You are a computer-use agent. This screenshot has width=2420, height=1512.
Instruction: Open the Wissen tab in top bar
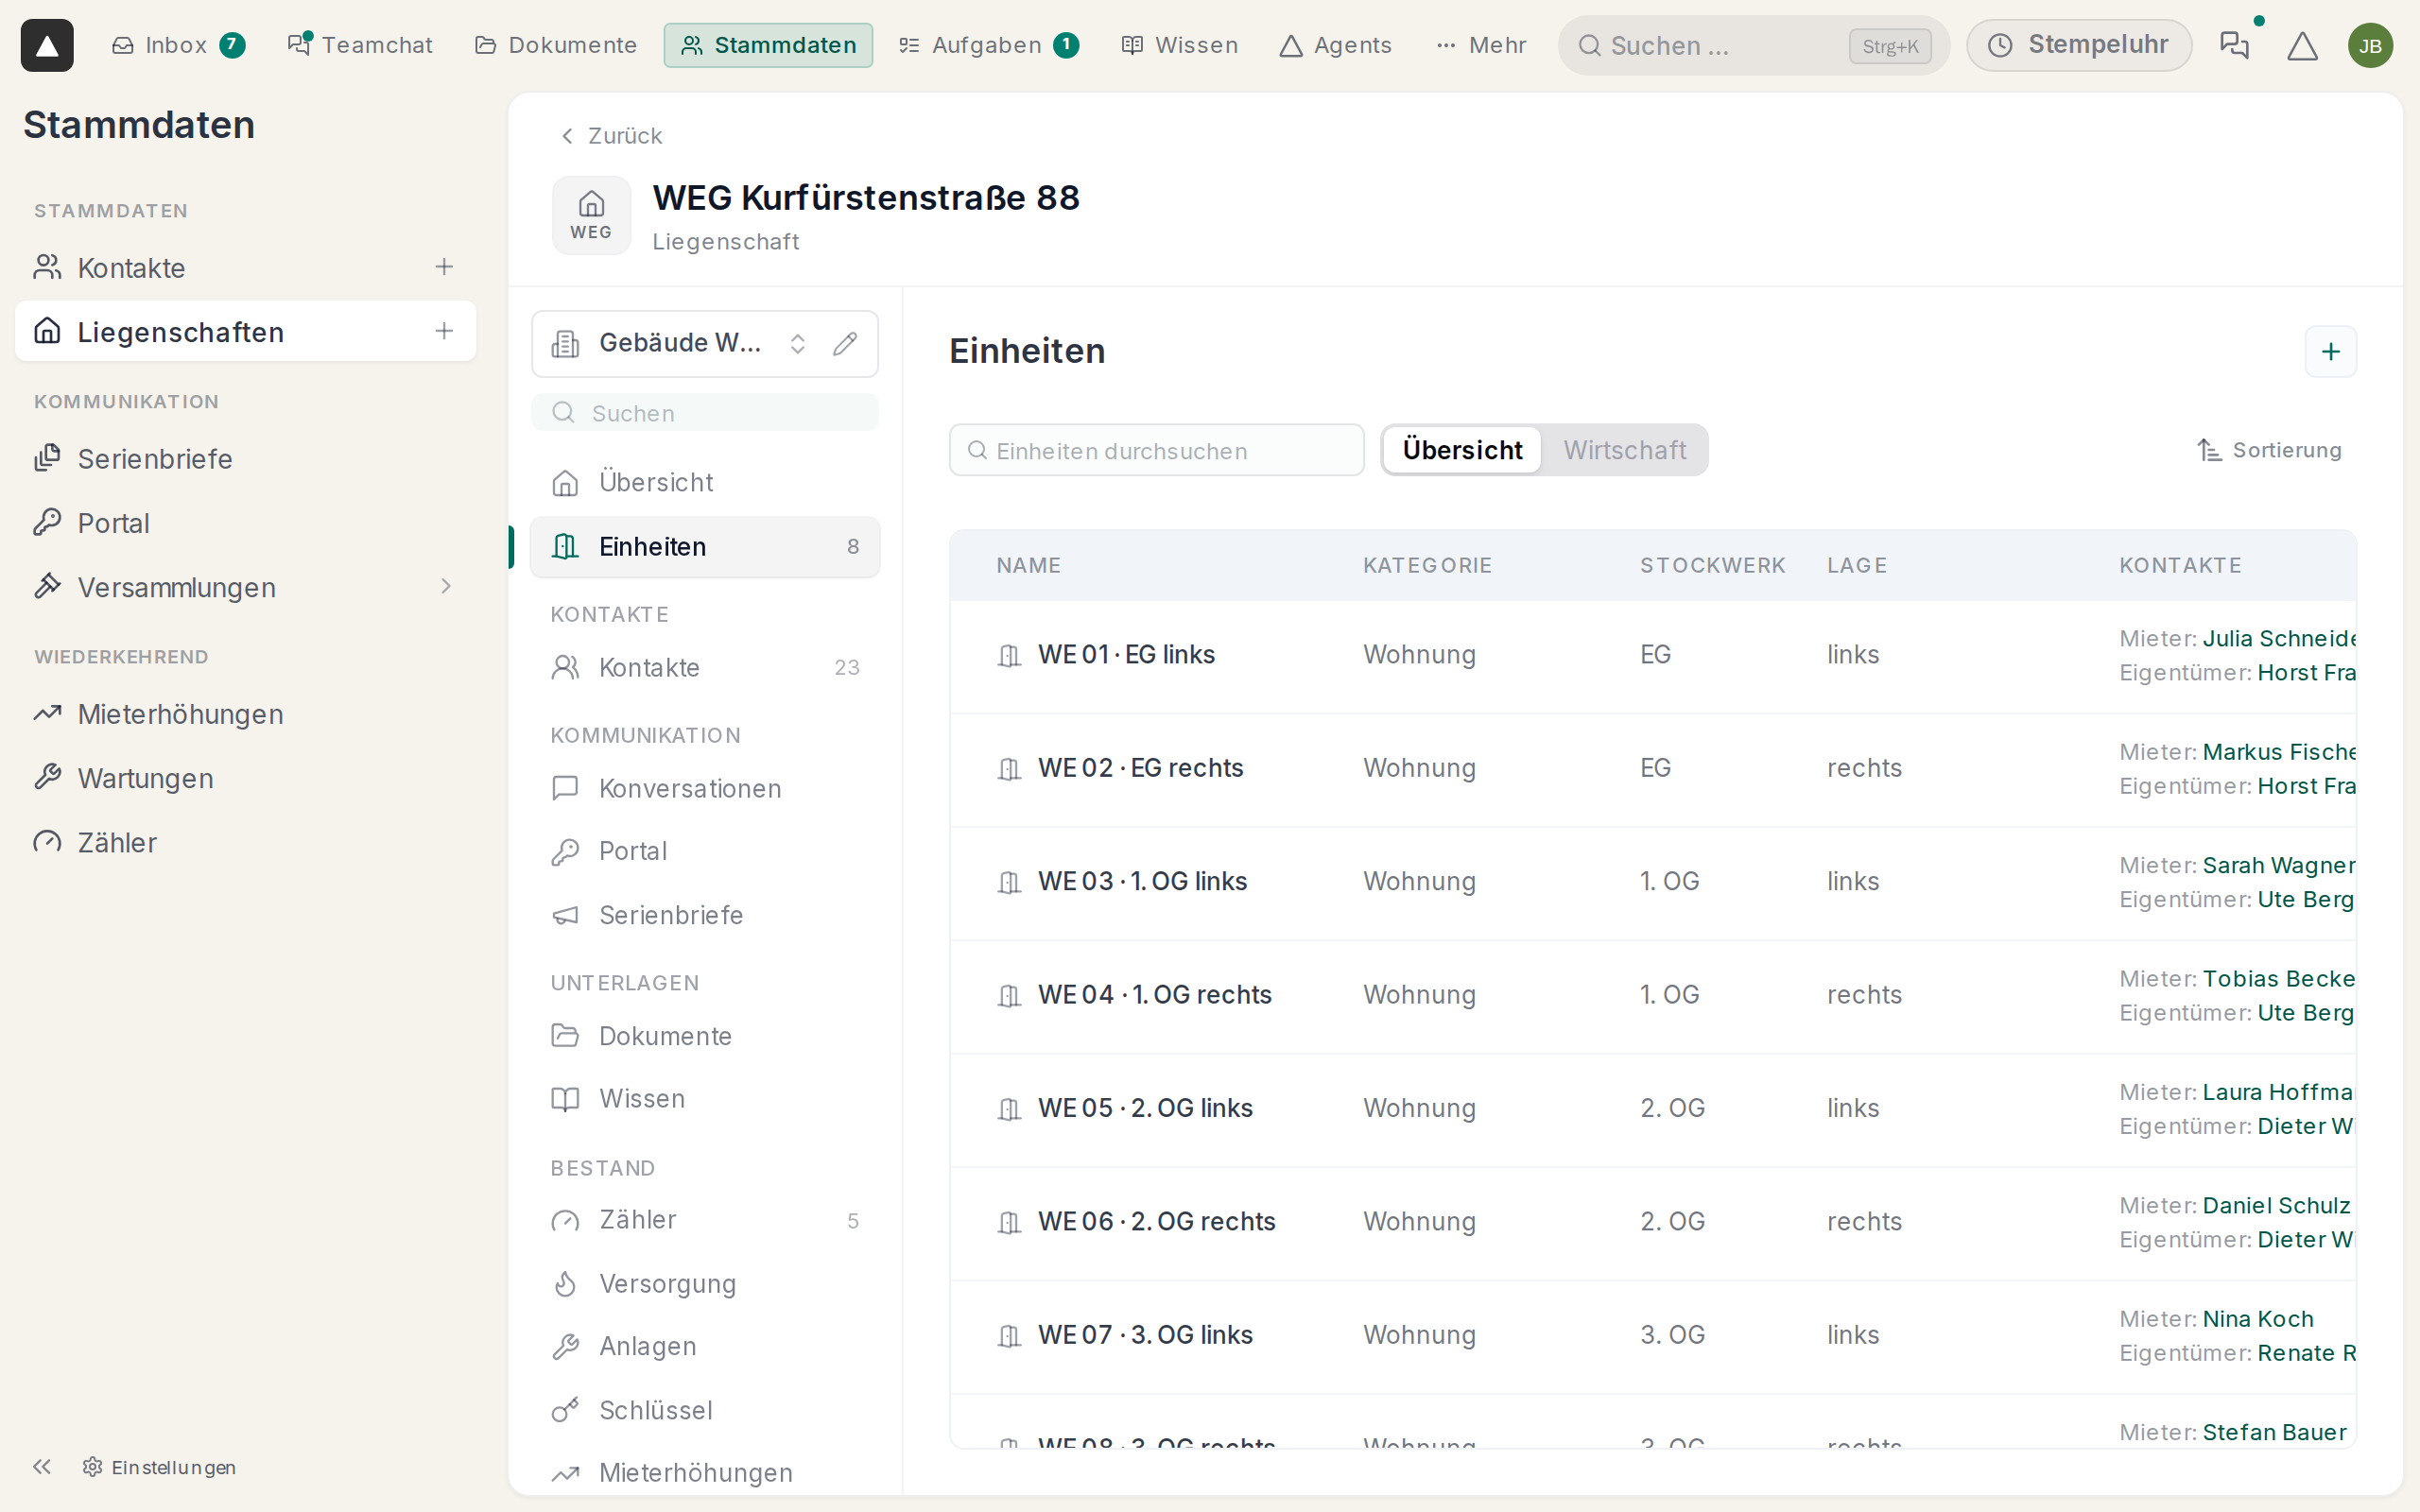(x=1179, y=45)
